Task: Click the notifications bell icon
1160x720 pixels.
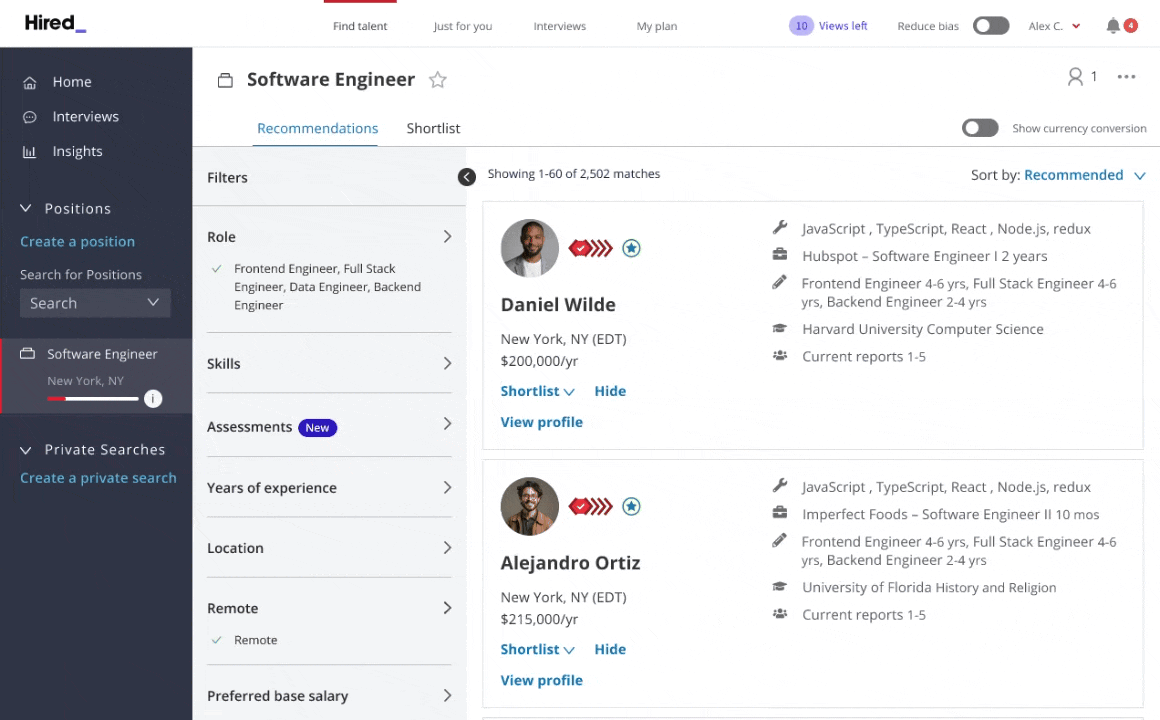Action: click(x=1113, y=26)
